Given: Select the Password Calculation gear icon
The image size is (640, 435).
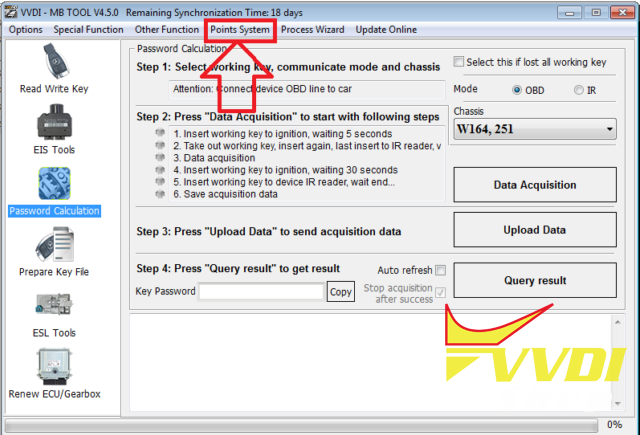Looking at the screenshot, I should point(54,184).
